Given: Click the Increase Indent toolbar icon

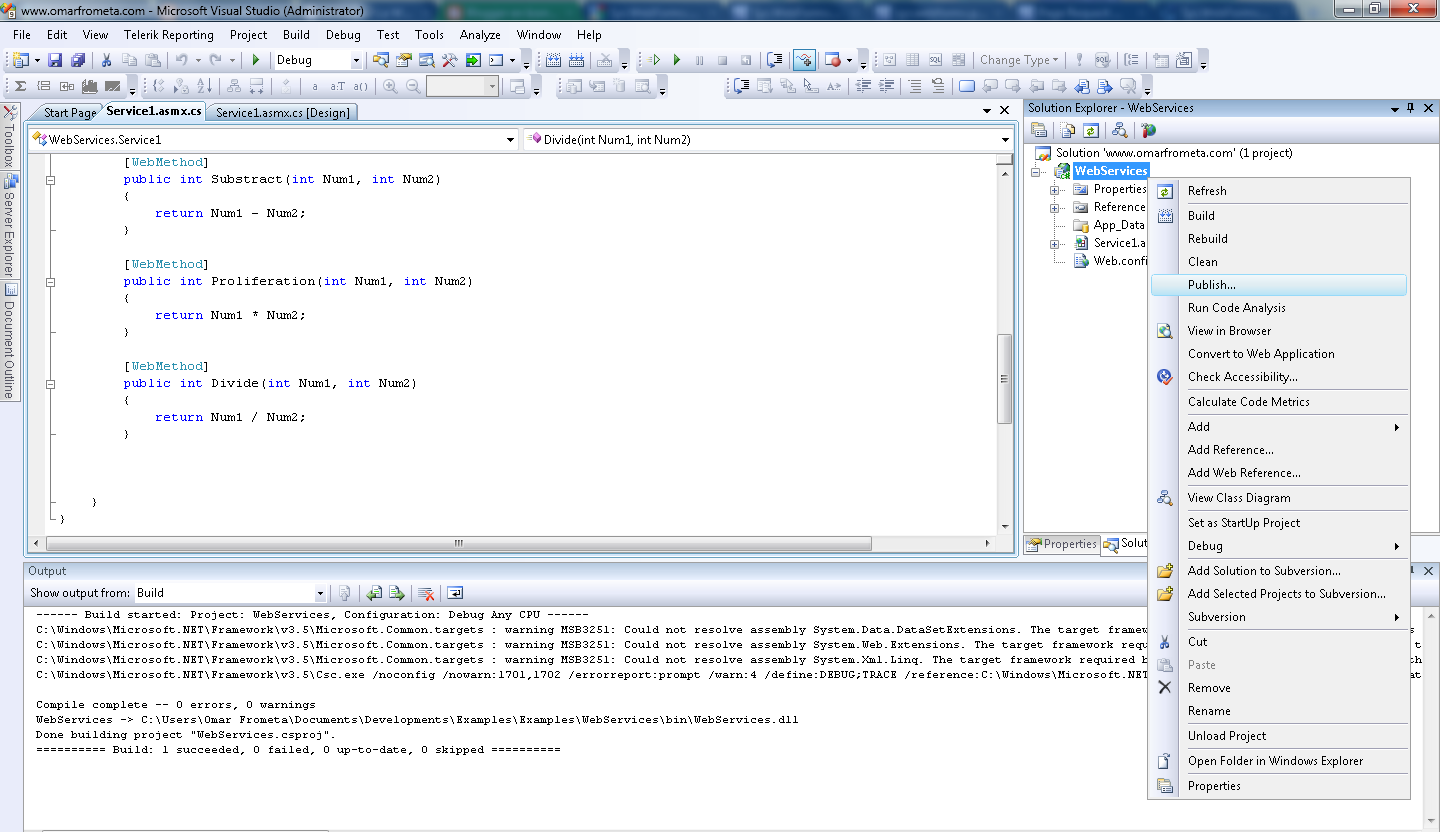Looking at the screenshot, I should click(x=885, y=87).
